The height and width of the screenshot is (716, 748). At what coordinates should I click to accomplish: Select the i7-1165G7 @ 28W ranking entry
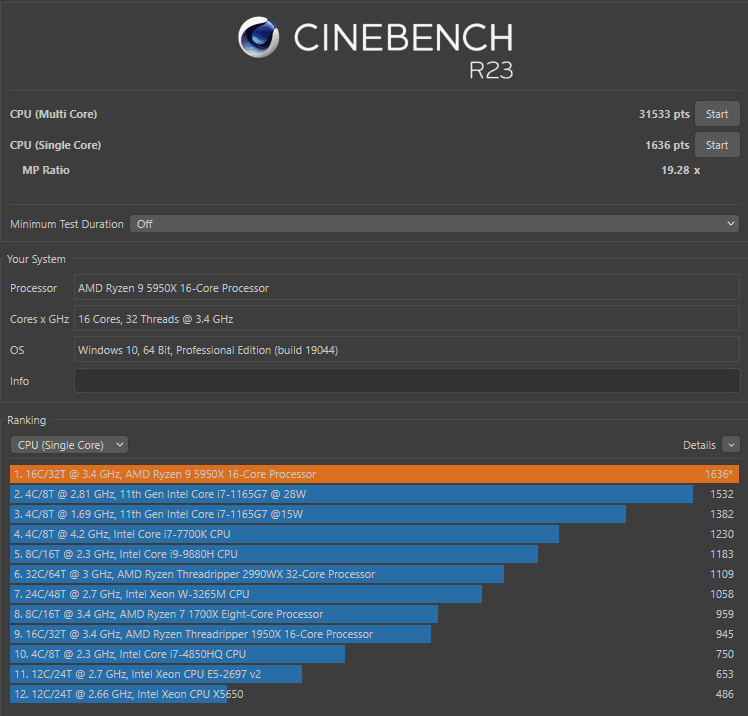pyautogui.click(x=374, y=494)
